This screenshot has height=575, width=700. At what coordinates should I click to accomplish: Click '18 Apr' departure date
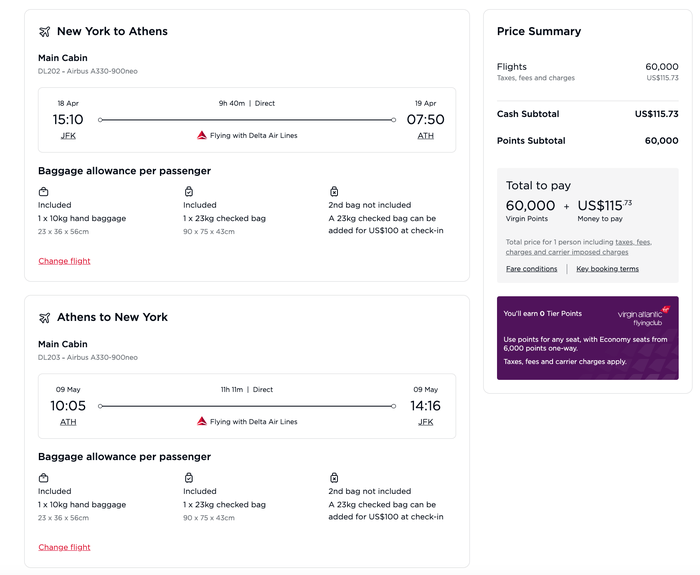pyautogui.click(x=68, y=104)
